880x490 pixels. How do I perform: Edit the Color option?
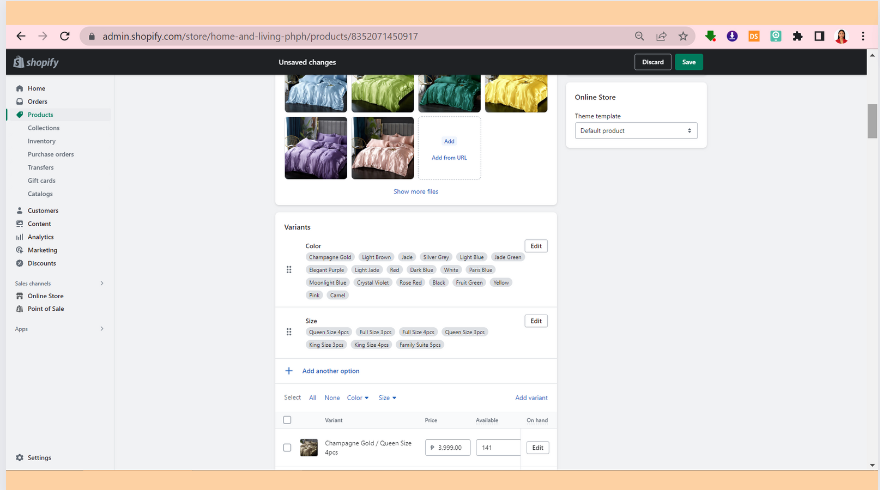tap(536, 246)
